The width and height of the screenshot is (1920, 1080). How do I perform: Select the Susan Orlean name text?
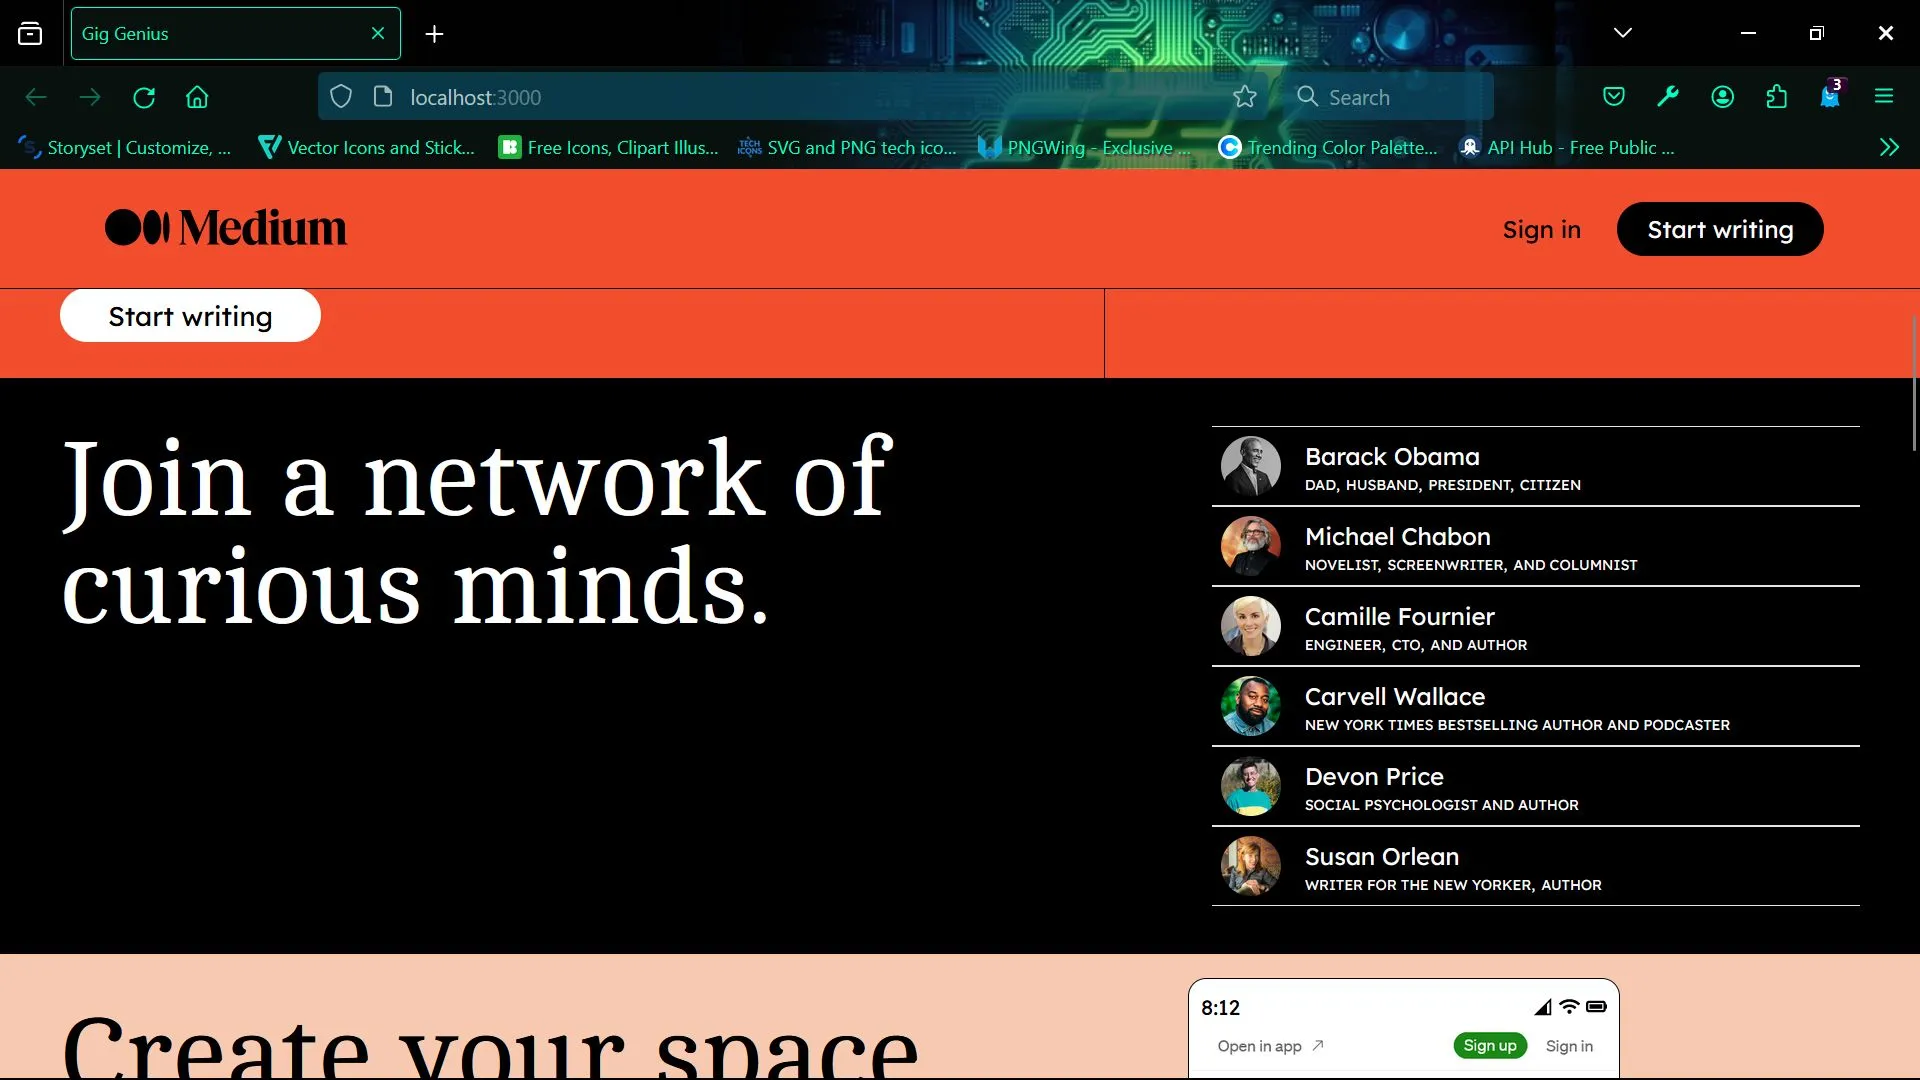[x=1382, y=857]
